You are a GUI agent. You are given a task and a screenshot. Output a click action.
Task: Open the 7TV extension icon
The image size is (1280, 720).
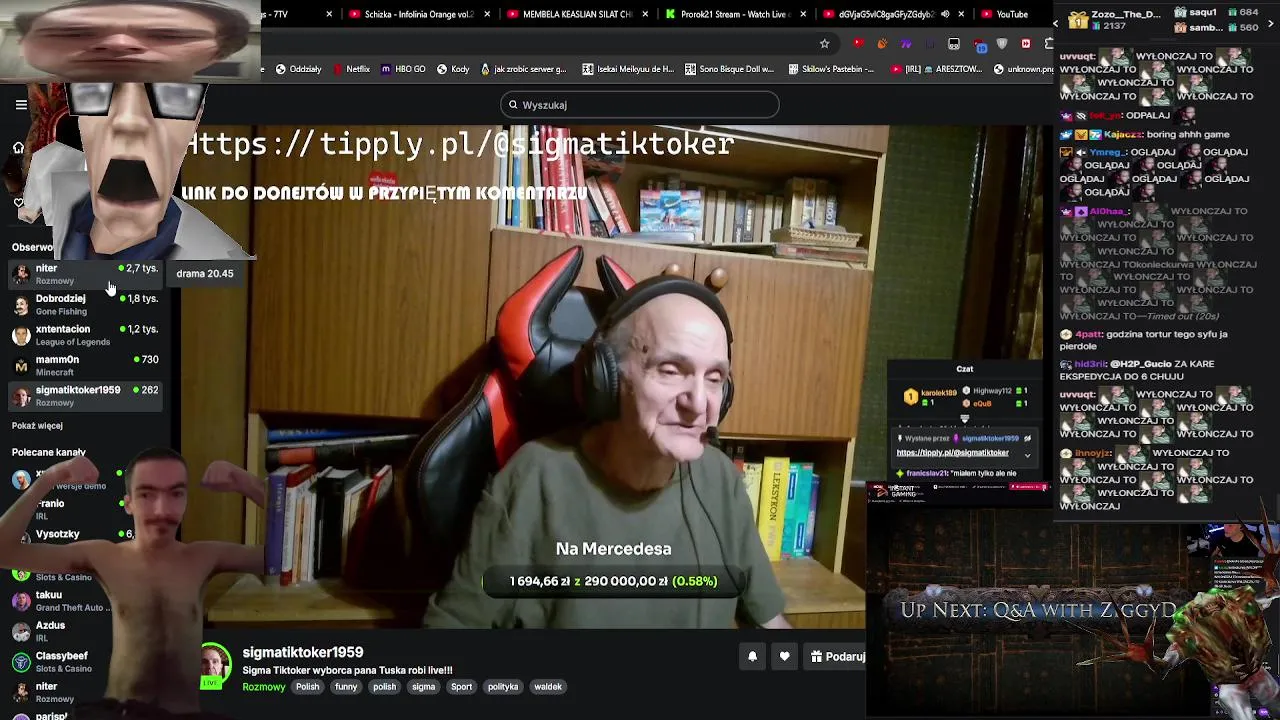[x=905, y=44]
